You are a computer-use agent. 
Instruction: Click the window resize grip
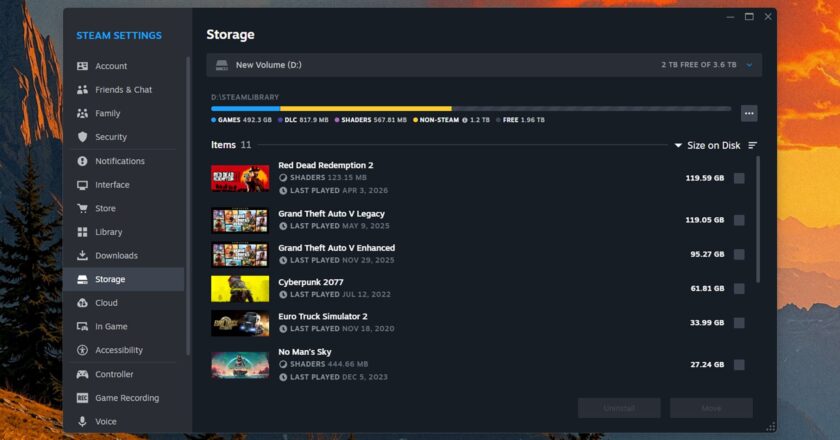[770, 427]
